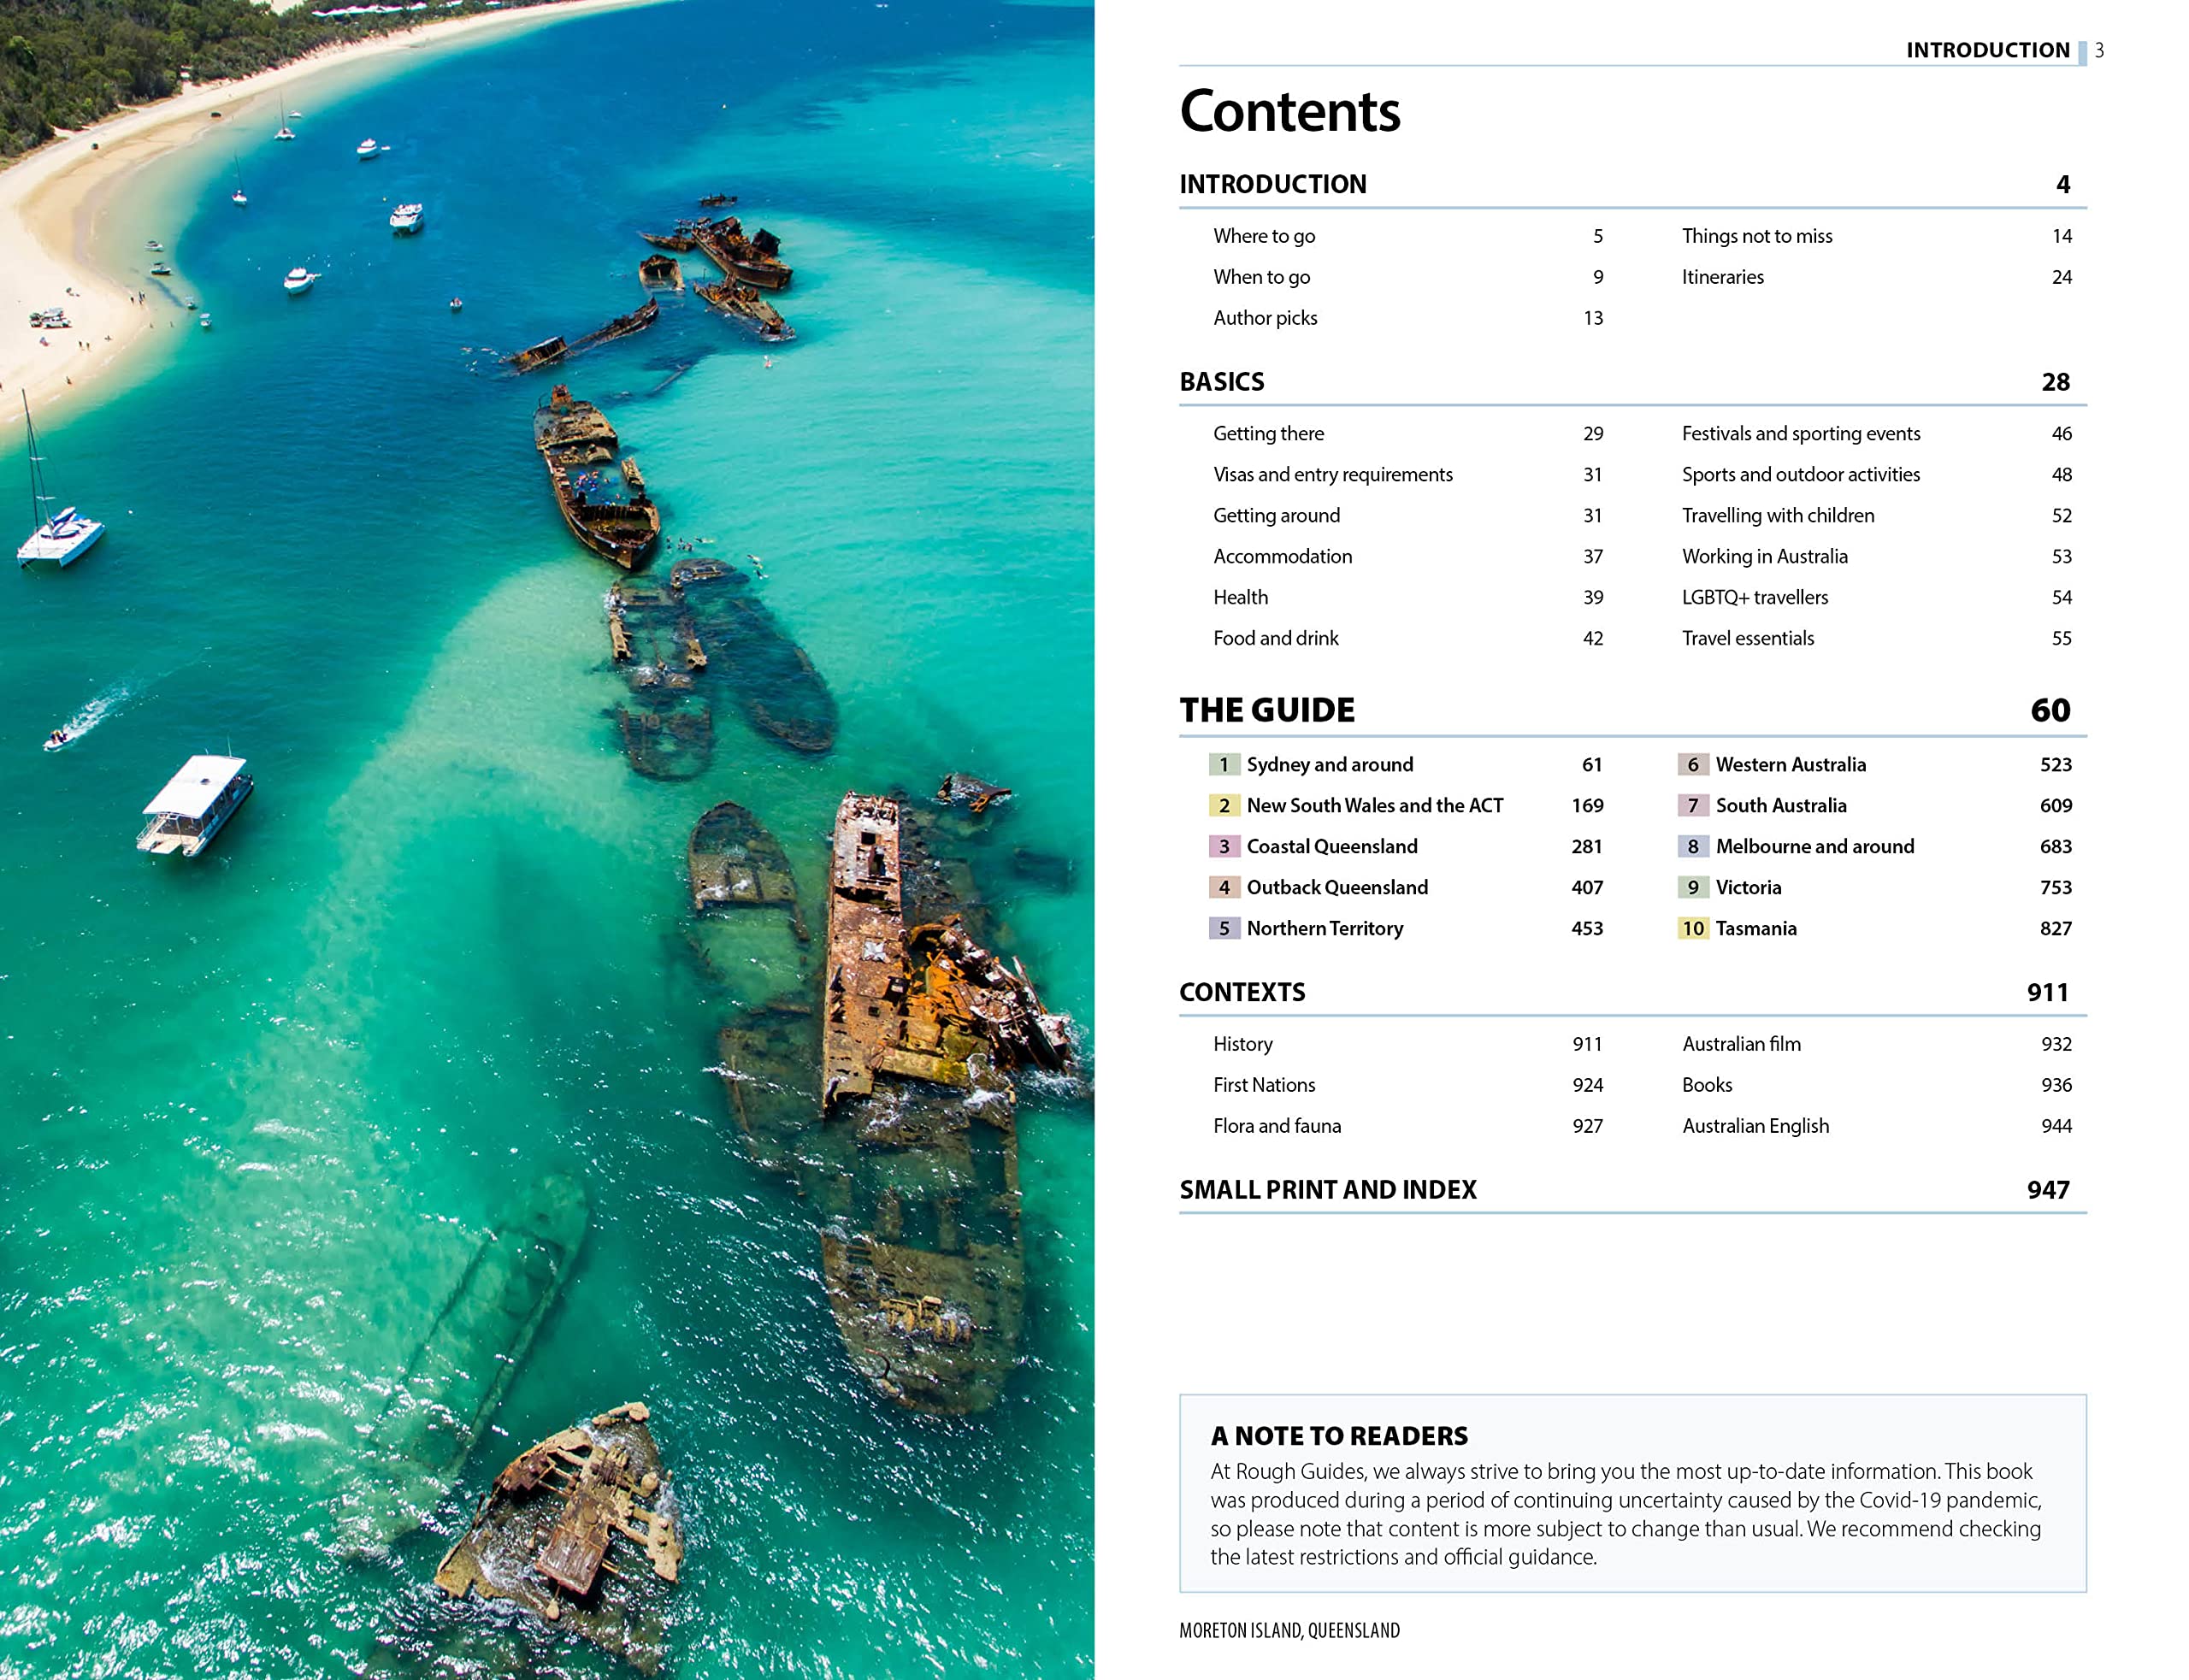Open SMALL PRINT AND INDEX section

pos(1327,1190)
